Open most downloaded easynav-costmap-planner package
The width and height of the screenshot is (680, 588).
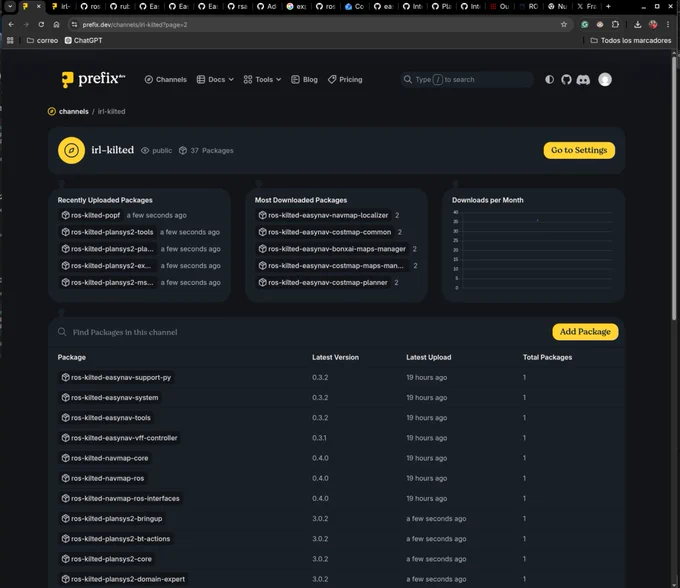click(323, 282)
